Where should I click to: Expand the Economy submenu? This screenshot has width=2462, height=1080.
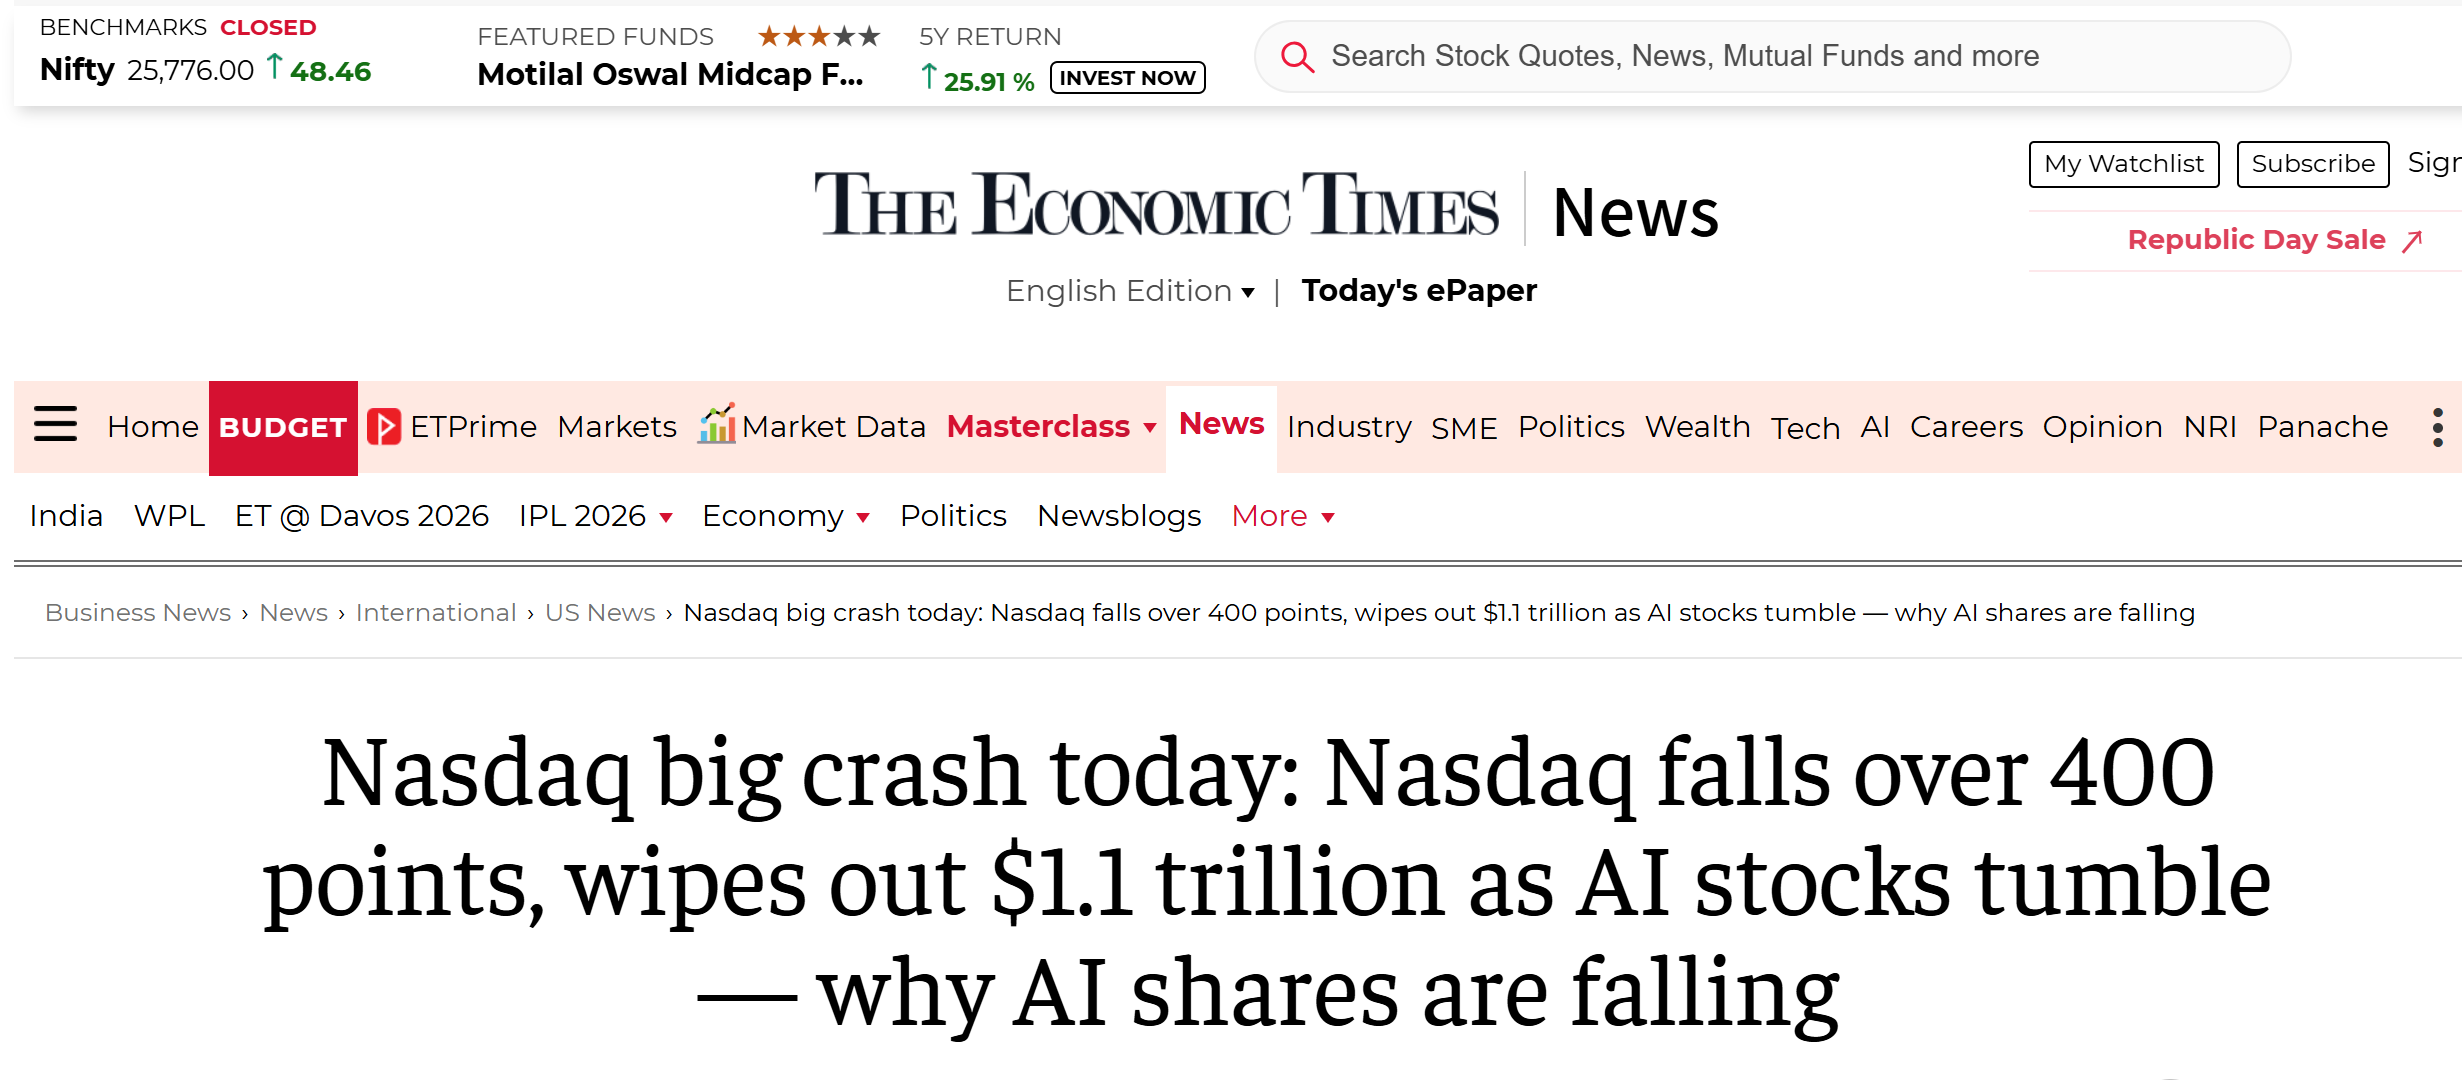click(x=864, y=518)
